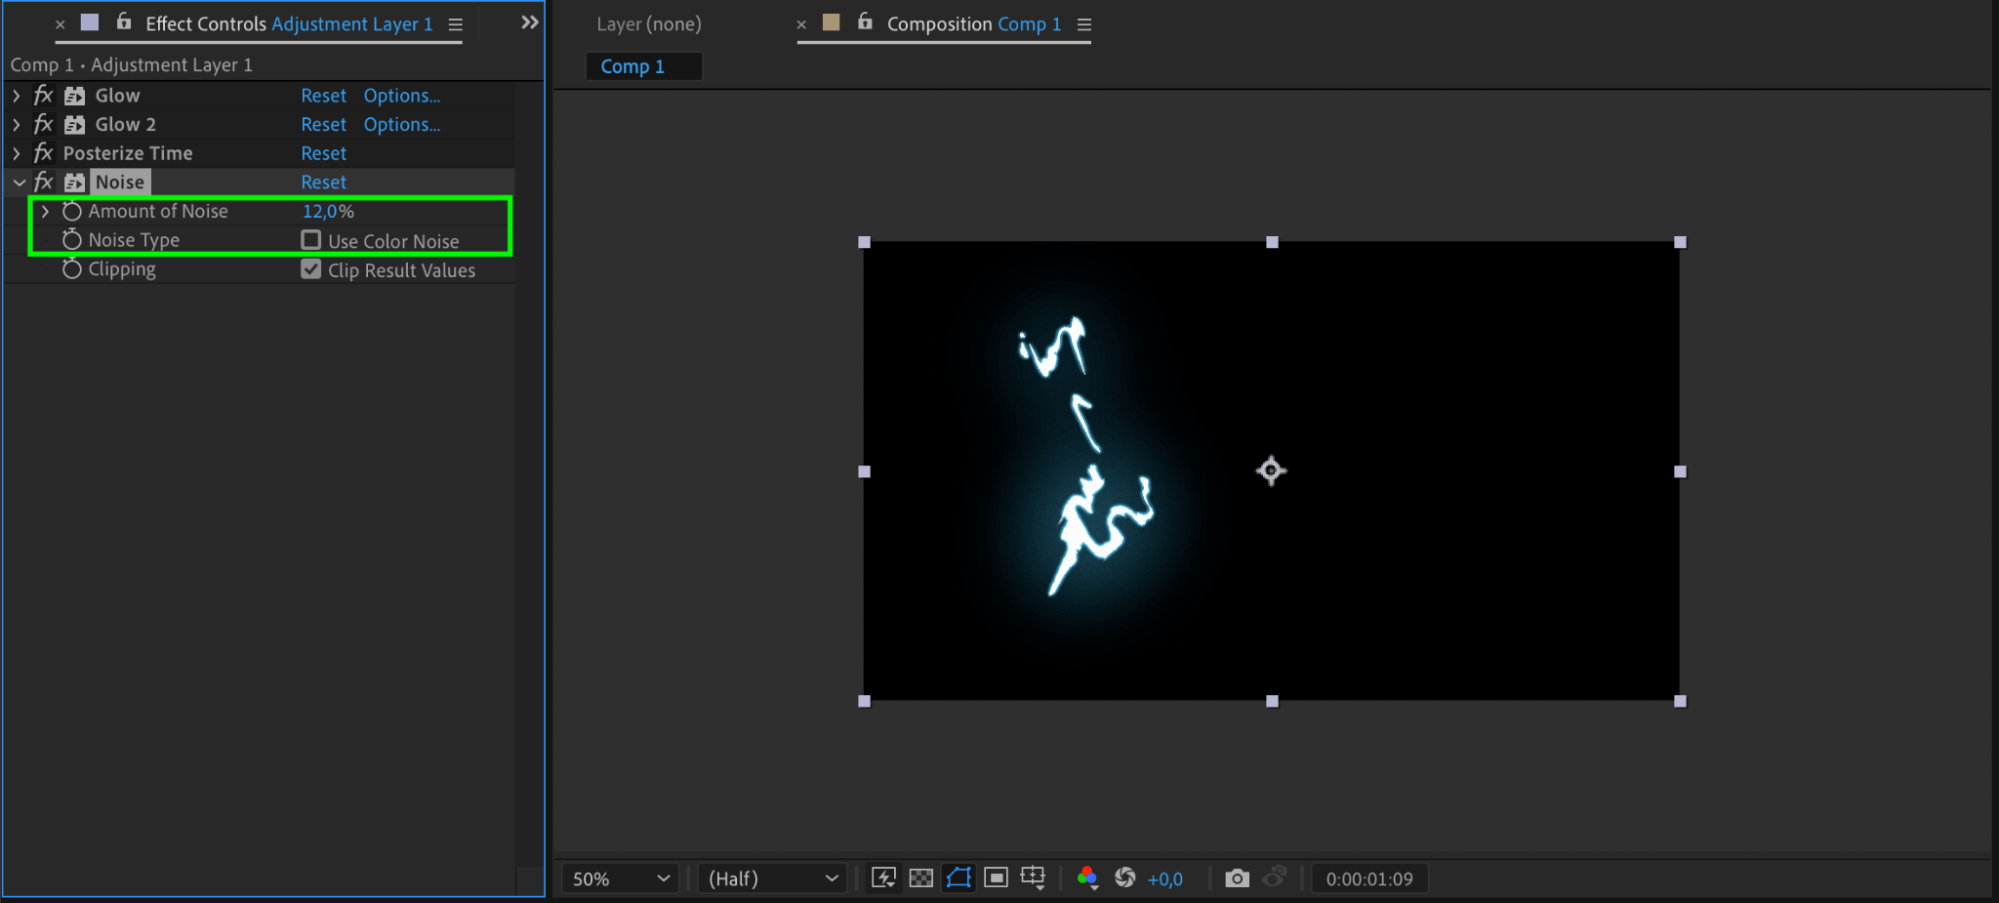Expand the Posterize Time effect

click(x=16, y=153)
